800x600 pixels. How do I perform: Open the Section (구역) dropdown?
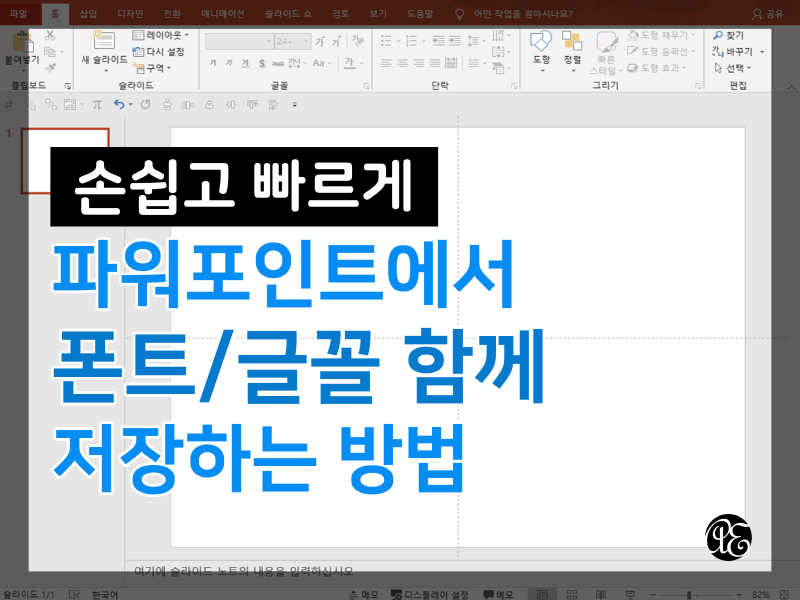coord(152,68)
